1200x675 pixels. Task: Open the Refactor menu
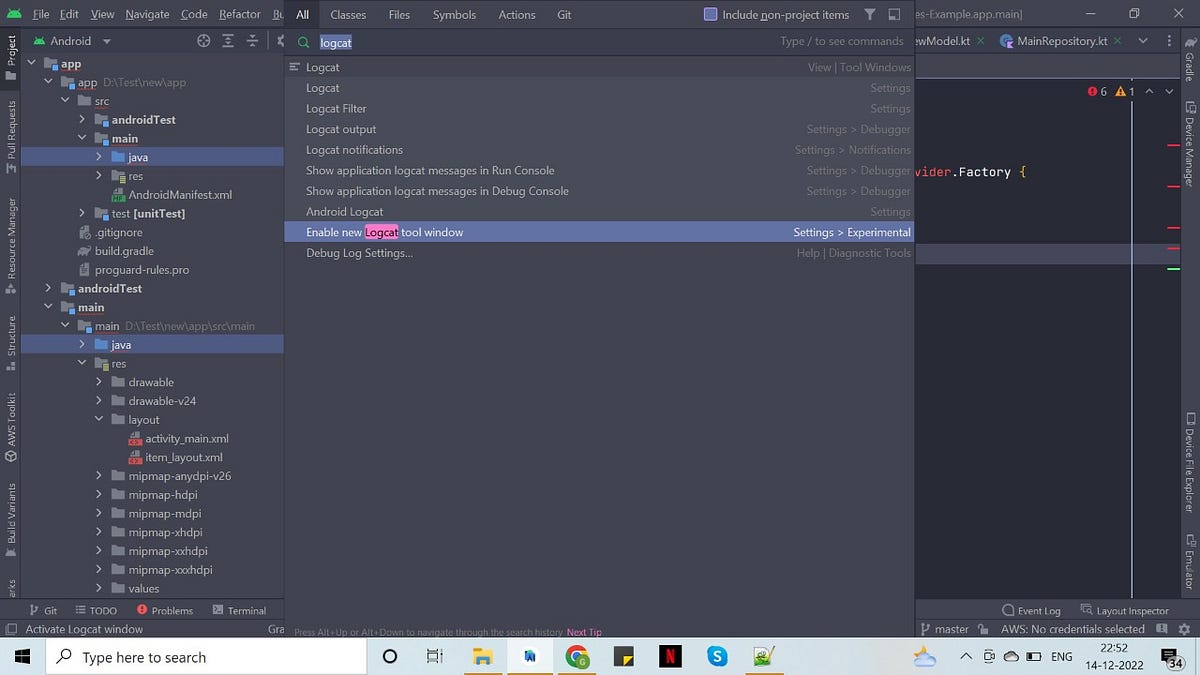point(239,14)
